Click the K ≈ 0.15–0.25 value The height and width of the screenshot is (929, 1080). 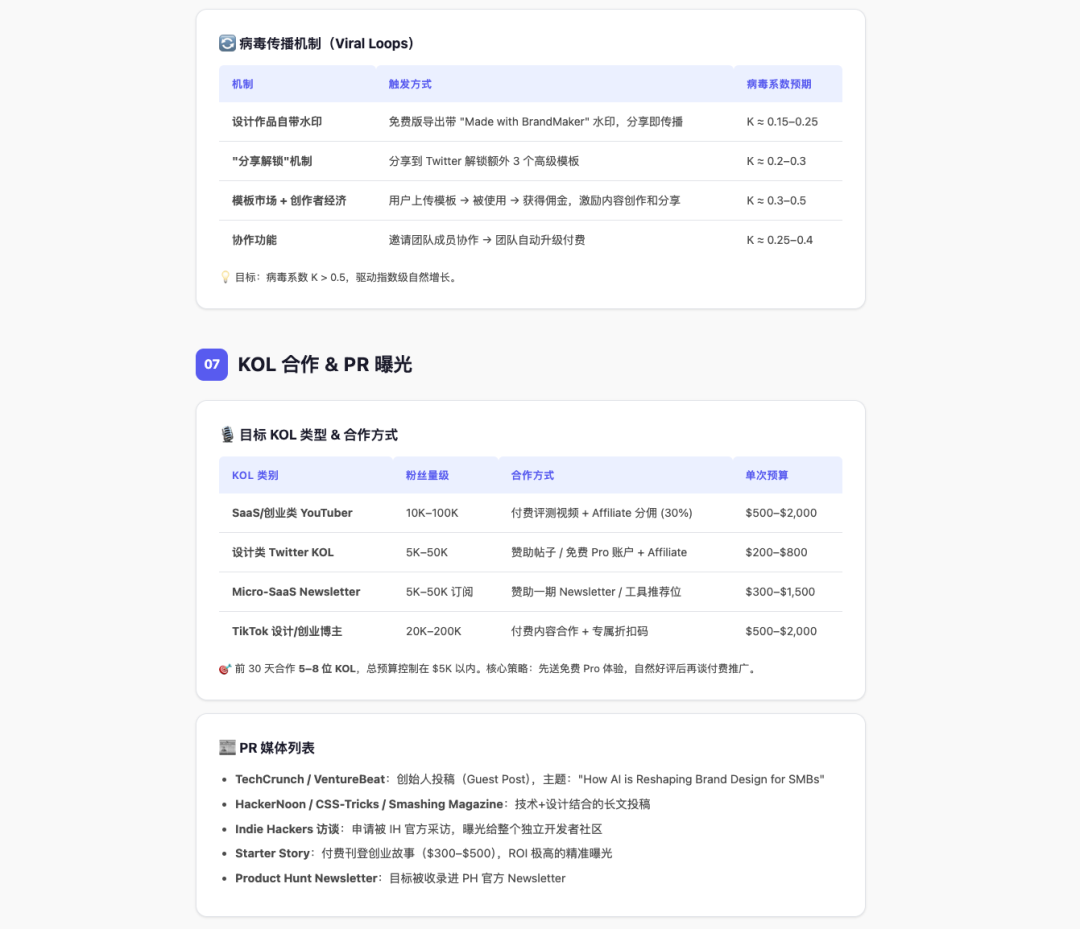tap(782, 122)
